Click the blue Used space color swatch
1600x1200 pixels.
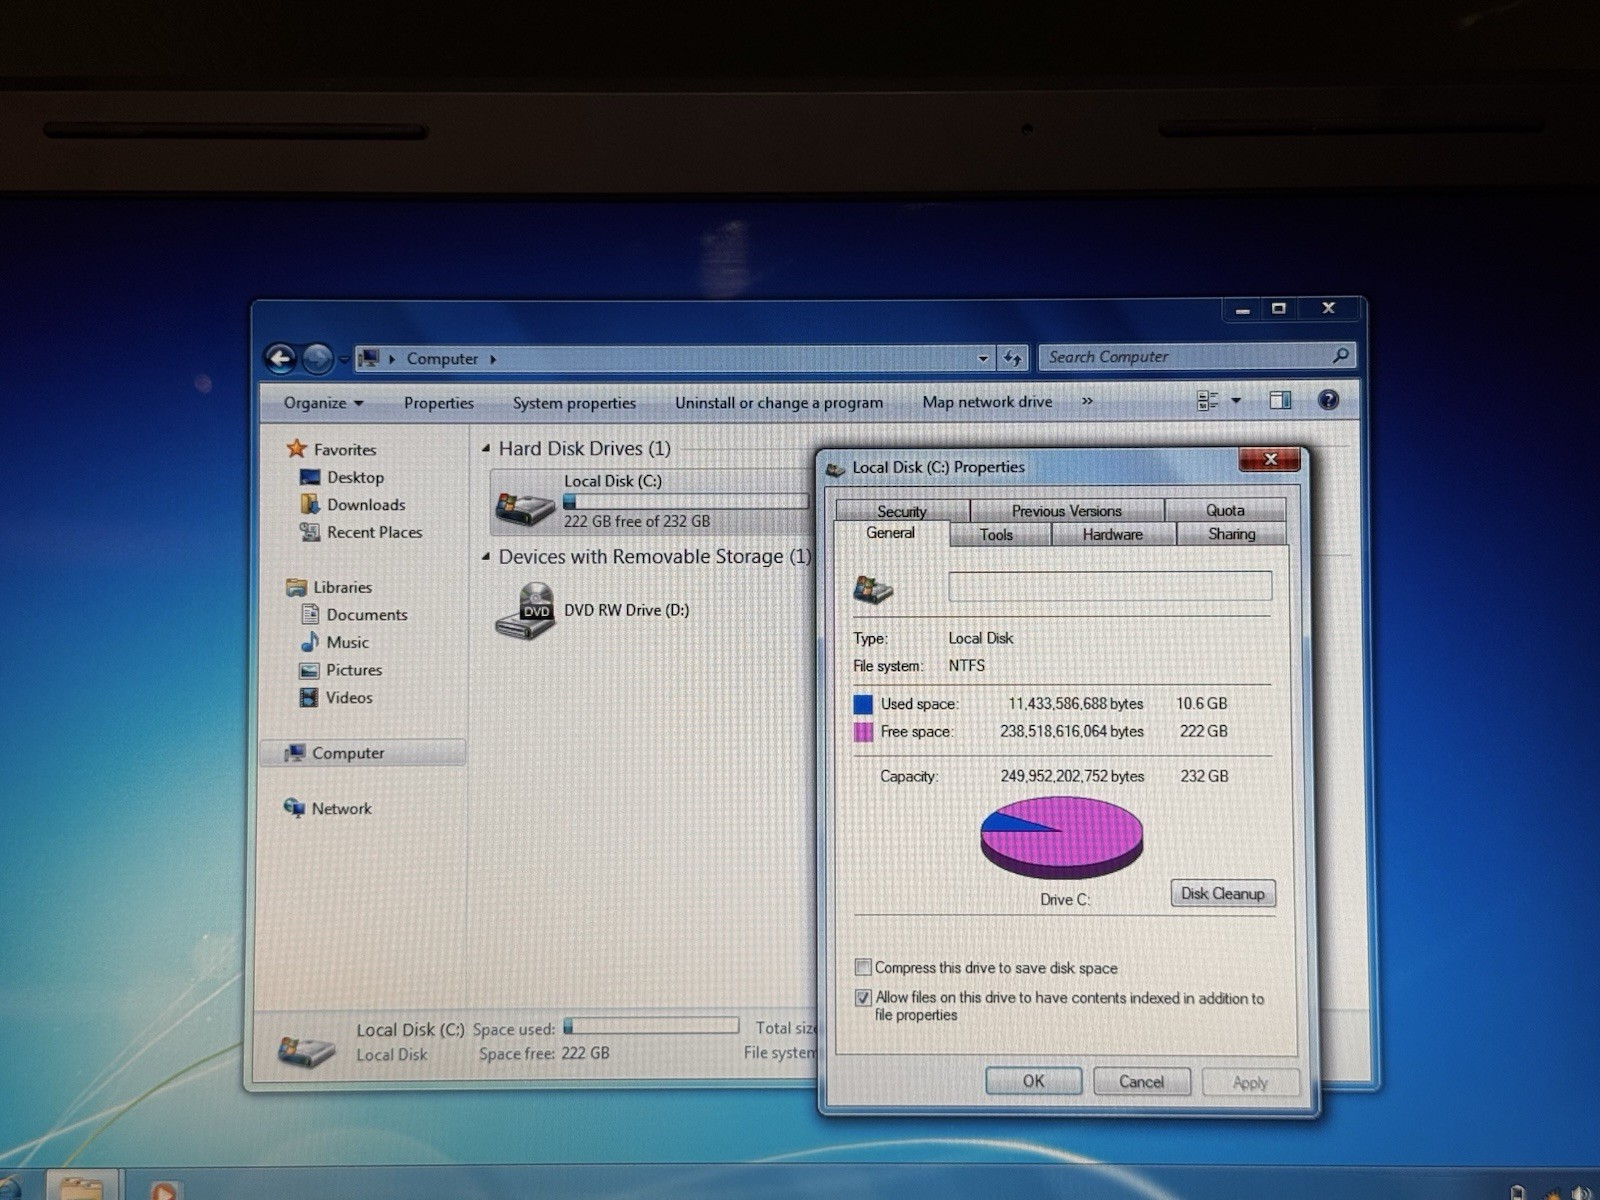tap(863, 704)
